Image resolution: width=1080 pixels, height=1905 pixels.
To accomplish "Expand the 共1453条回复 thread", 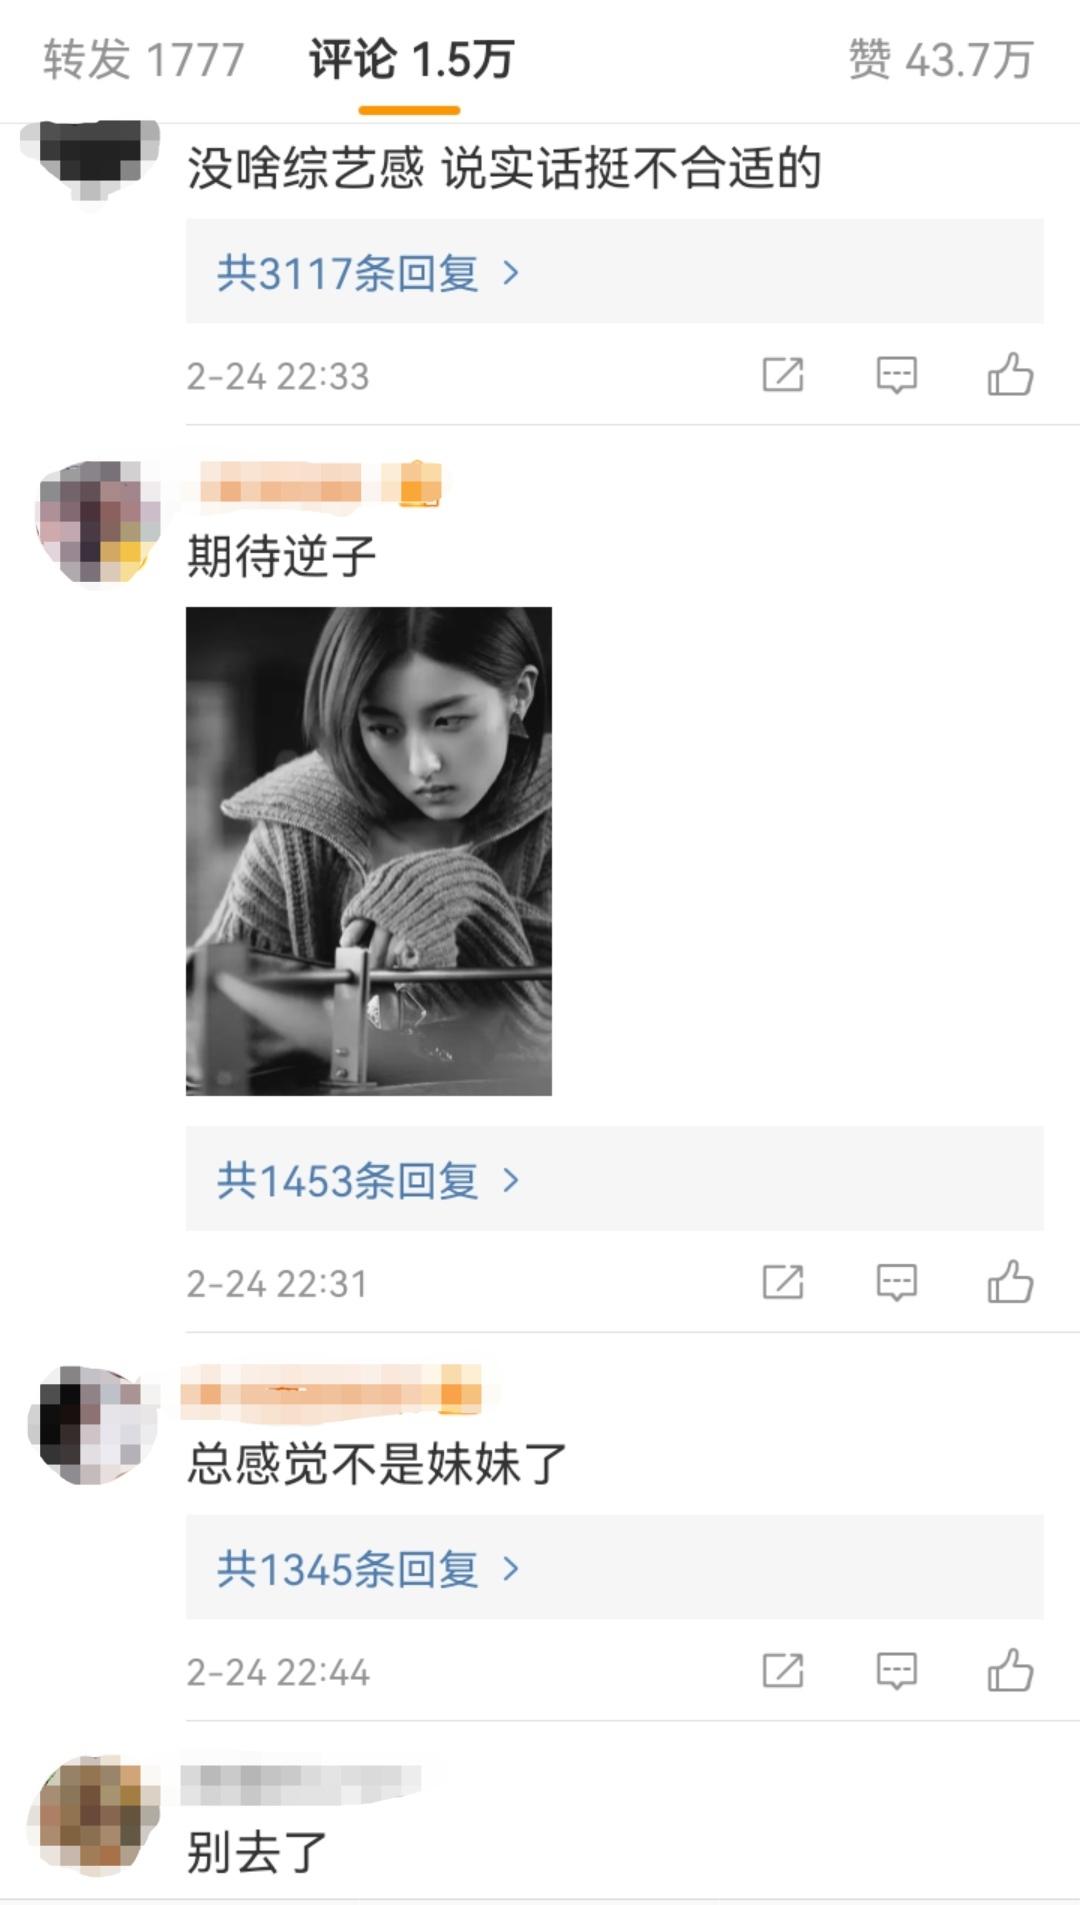I will click(614, 1179).
